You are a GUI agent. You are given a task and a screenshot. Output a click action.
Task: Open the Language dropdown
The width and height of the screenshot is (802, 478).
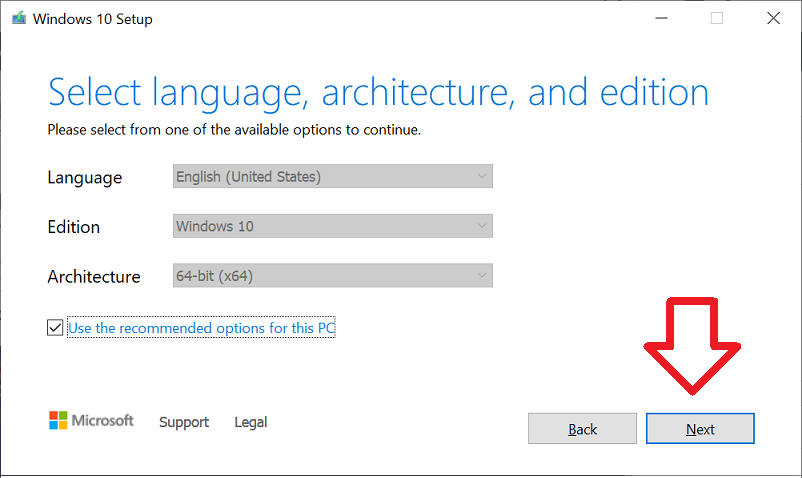tap(332, 176)
